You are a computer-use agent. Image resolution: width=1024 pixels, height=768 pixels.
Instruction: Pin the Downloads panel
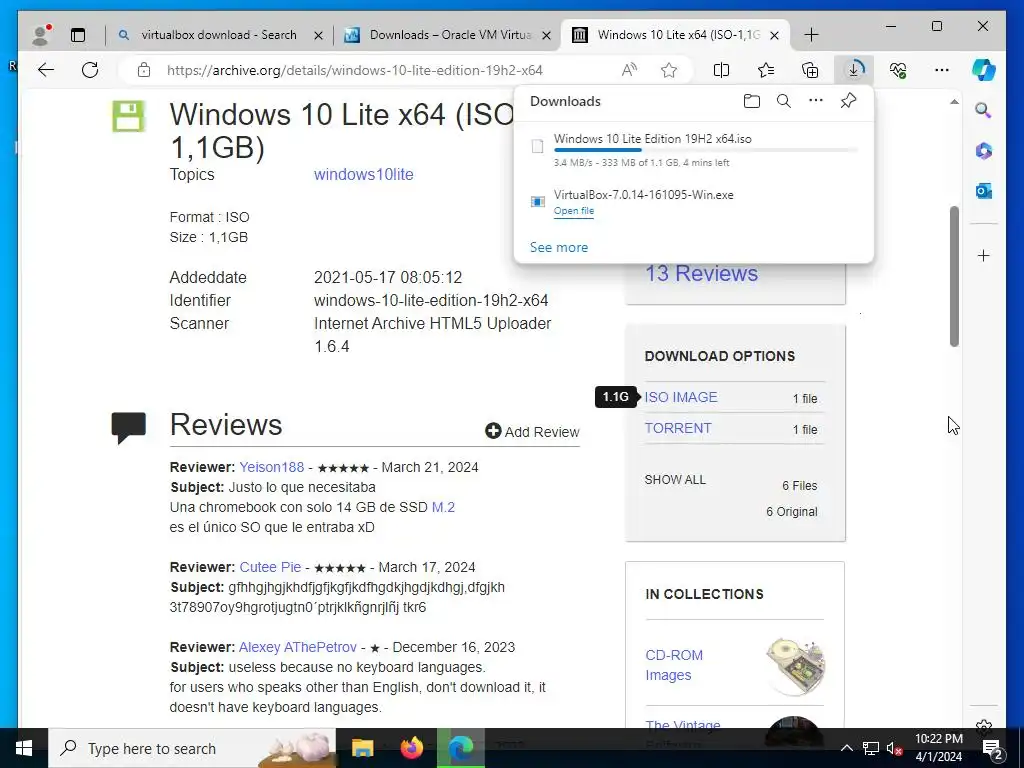click(848, 101)
